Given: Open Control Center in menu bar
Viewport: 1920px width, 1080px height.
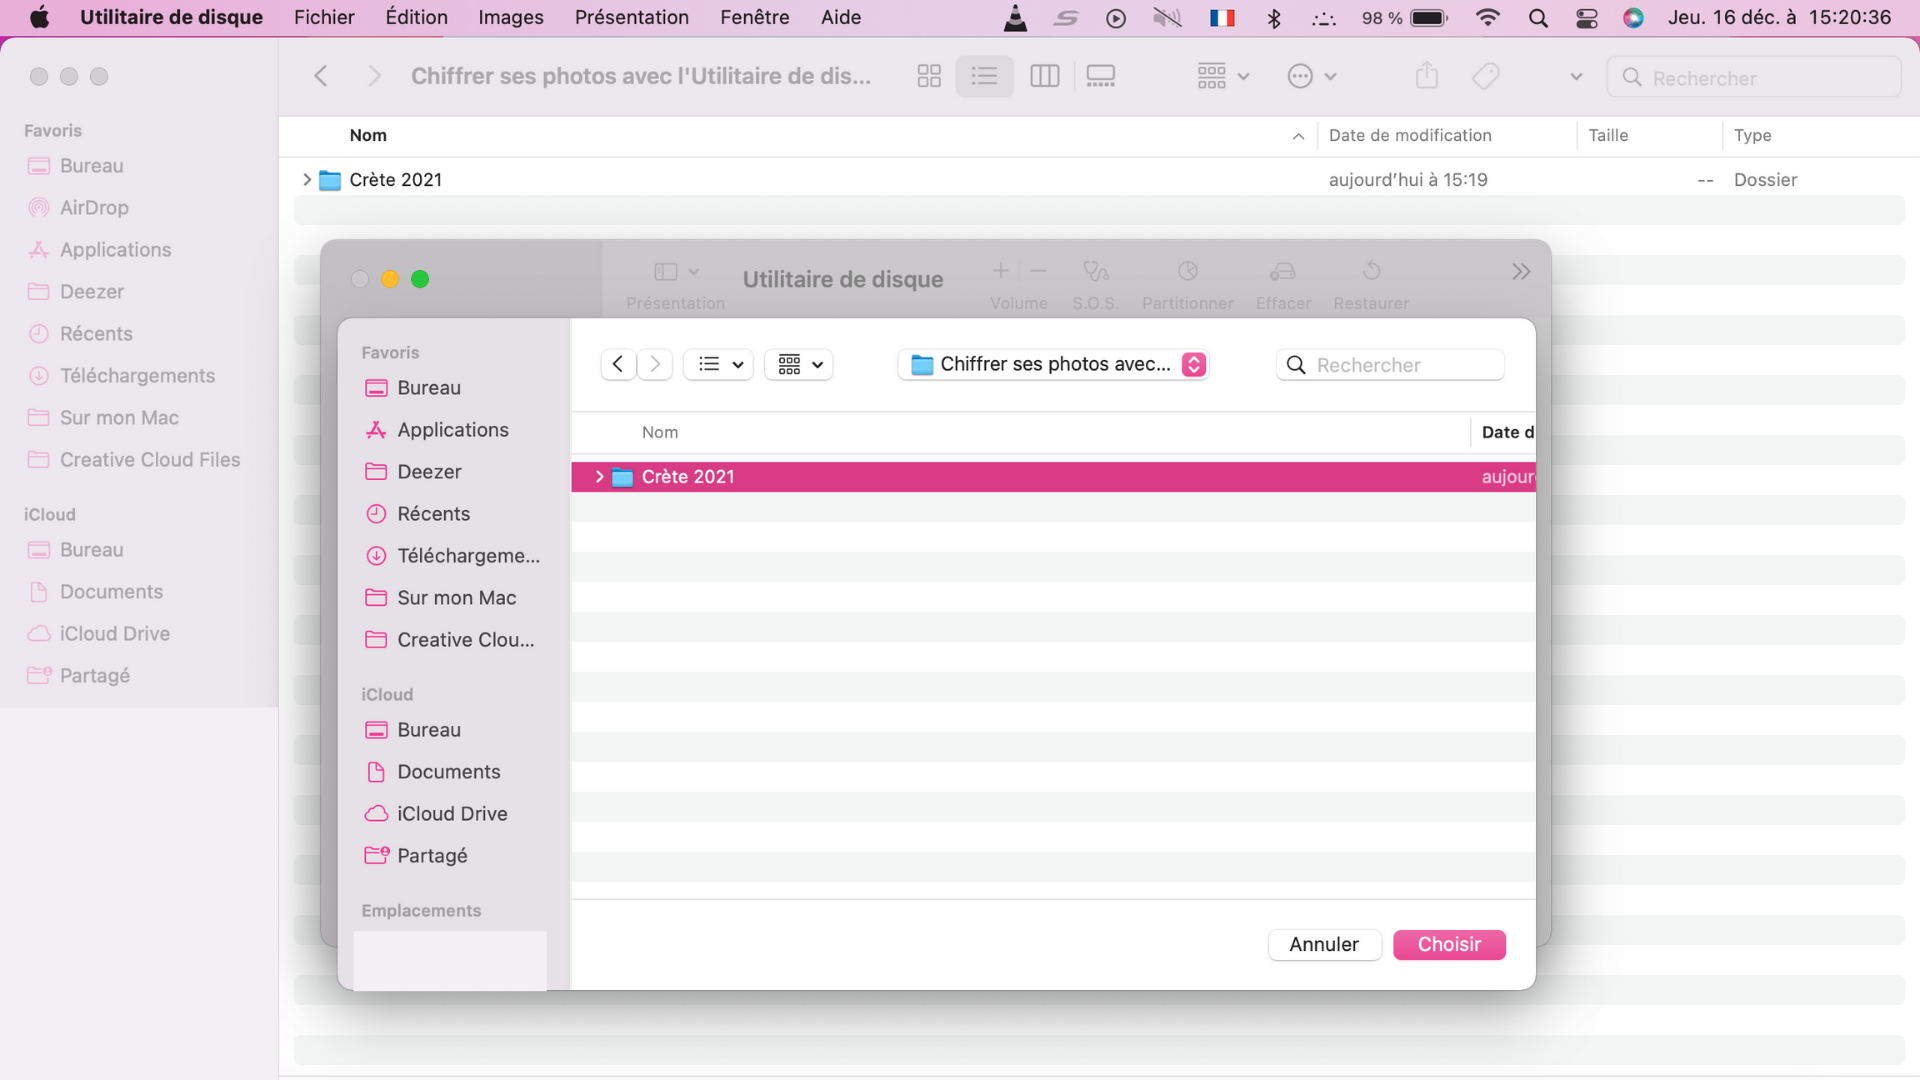Looking at the screenshot, I should (x=1586, y=18).
